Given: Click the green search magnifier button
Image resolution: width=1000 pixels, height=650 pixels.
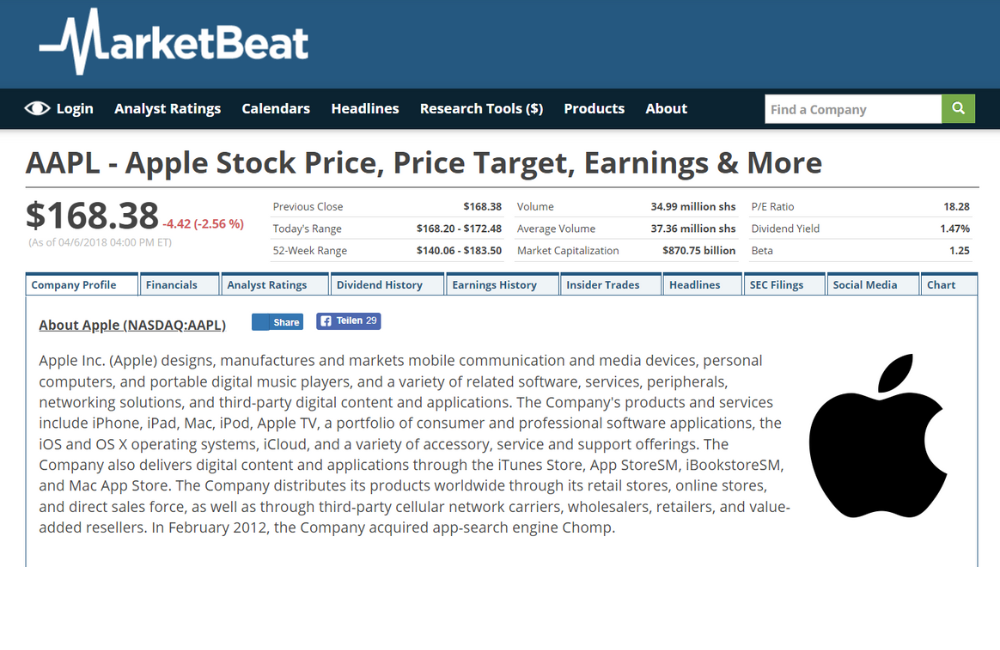Looking at the screenshot, I should [958, 109].
